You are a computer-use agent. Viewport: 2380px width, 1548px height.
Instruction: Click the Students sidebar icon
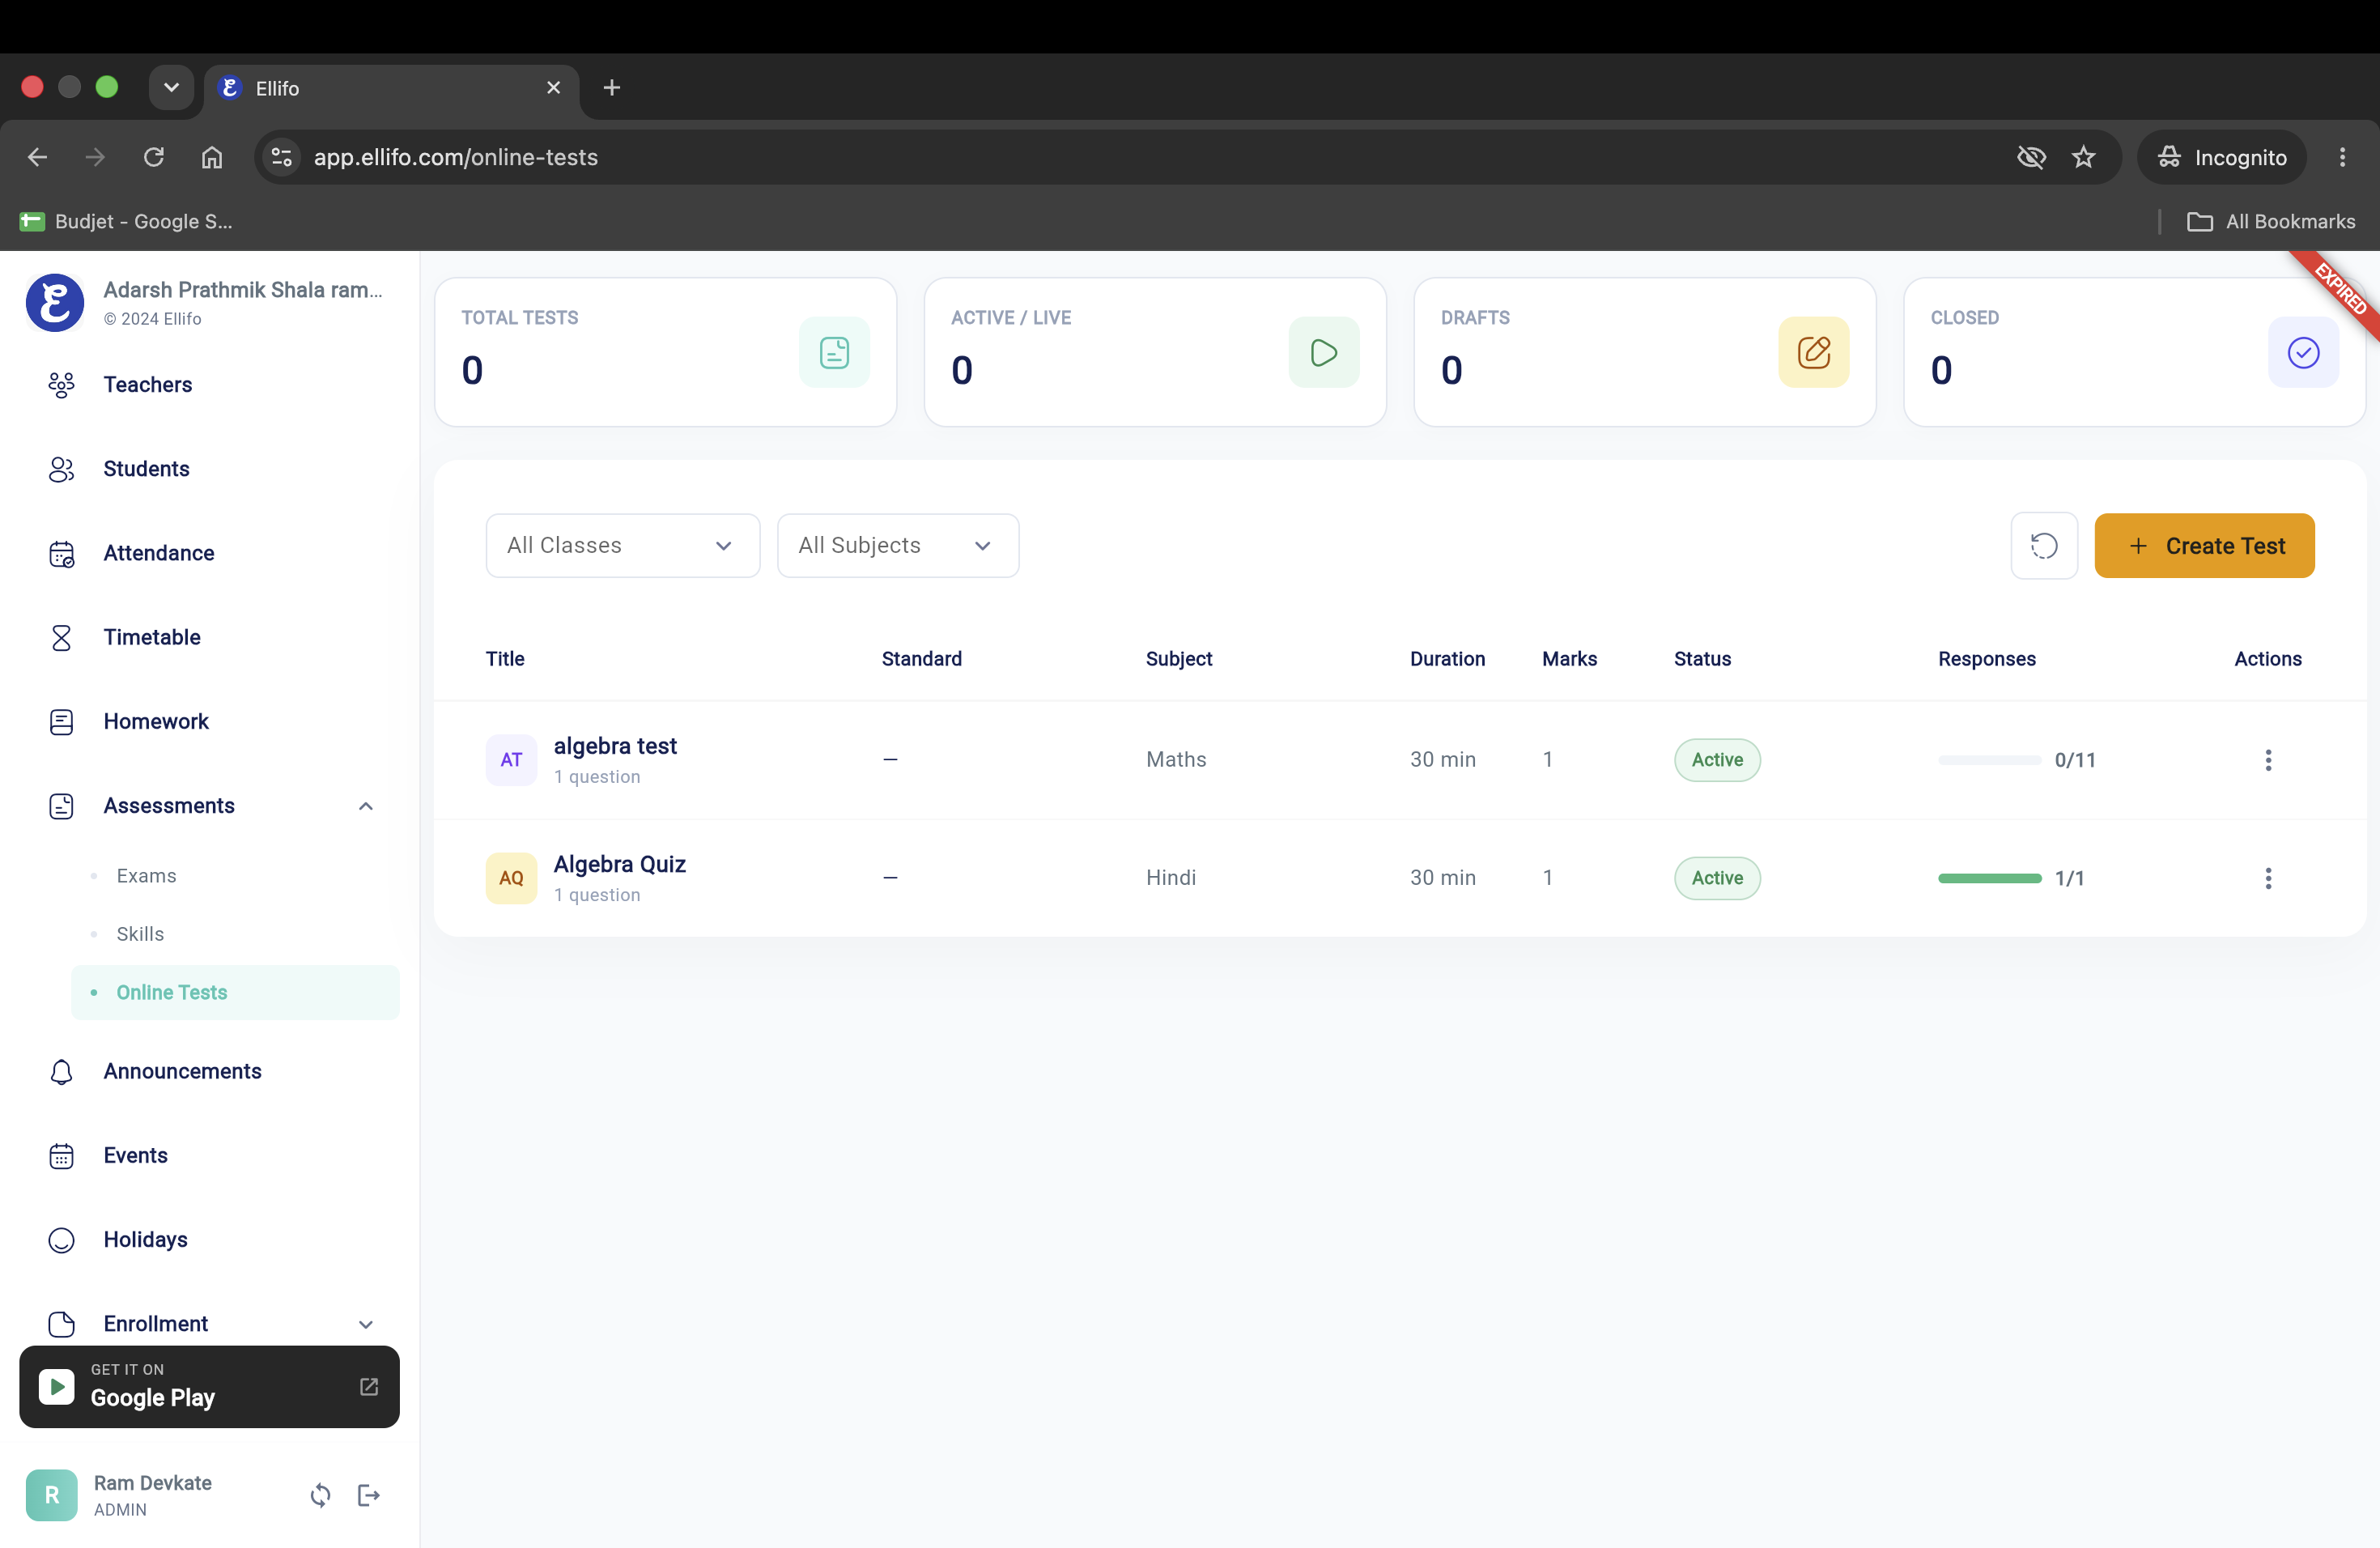[61, 469]
